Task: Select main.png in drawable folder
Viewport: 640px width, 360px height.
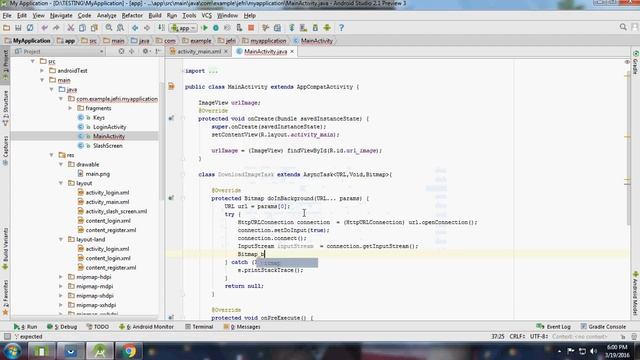Action: coord(97,174)
